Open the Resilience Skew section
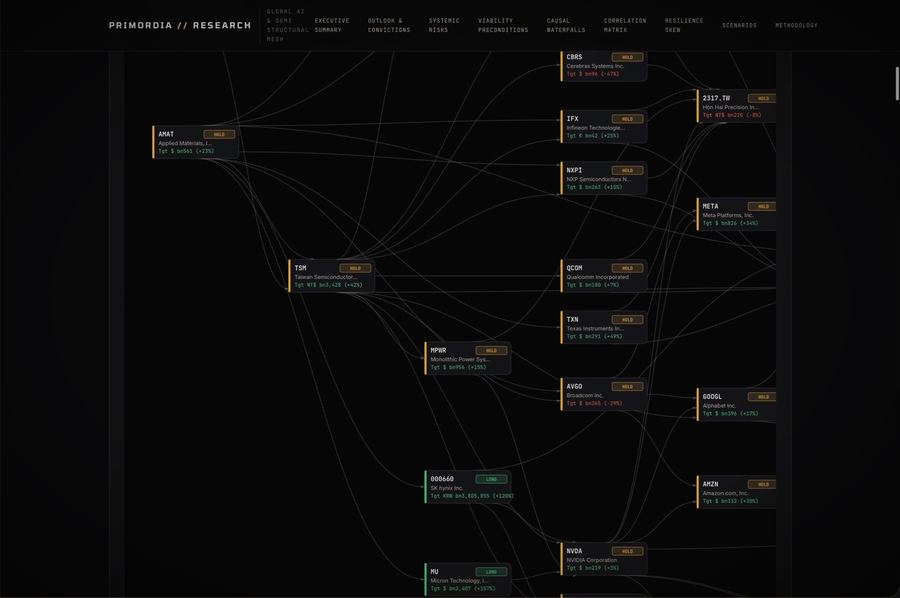This screenshot has width=900, height=598. tap(684, 25)
